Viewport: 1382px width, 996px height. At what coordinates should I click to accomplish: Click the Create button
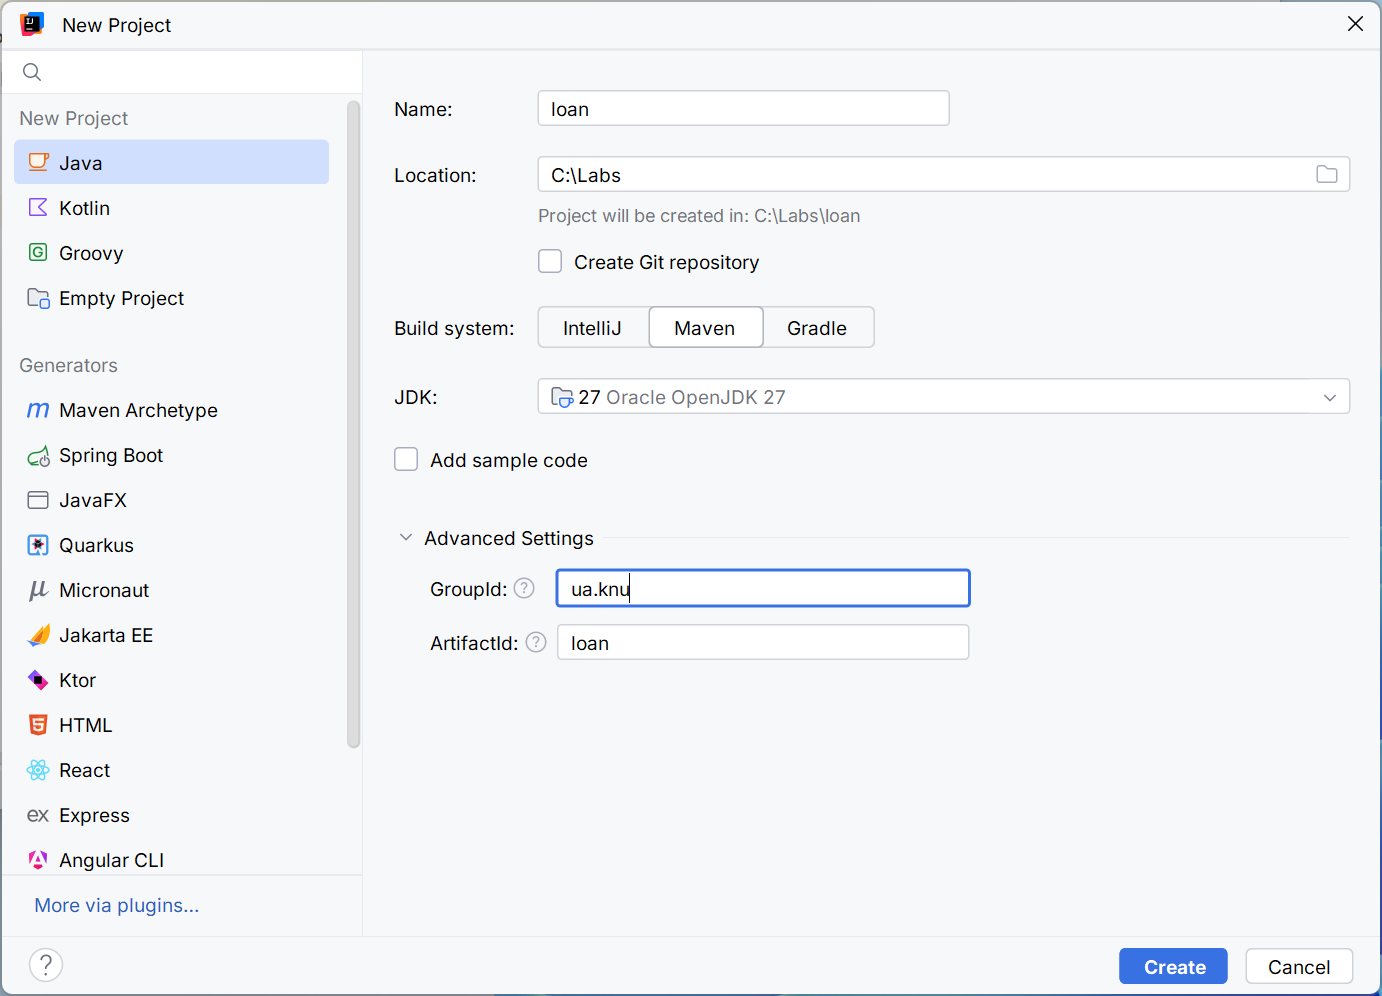[1173, 966]
